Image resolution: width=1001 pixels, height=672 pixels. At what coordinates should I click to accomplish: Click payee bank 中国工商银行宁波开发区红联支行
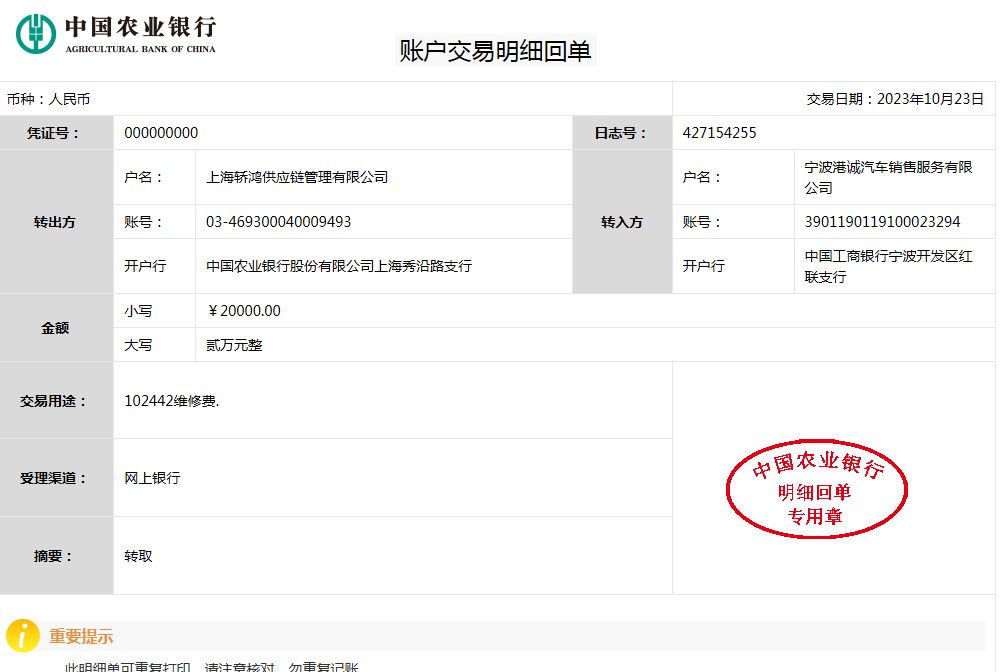(888, 266)
